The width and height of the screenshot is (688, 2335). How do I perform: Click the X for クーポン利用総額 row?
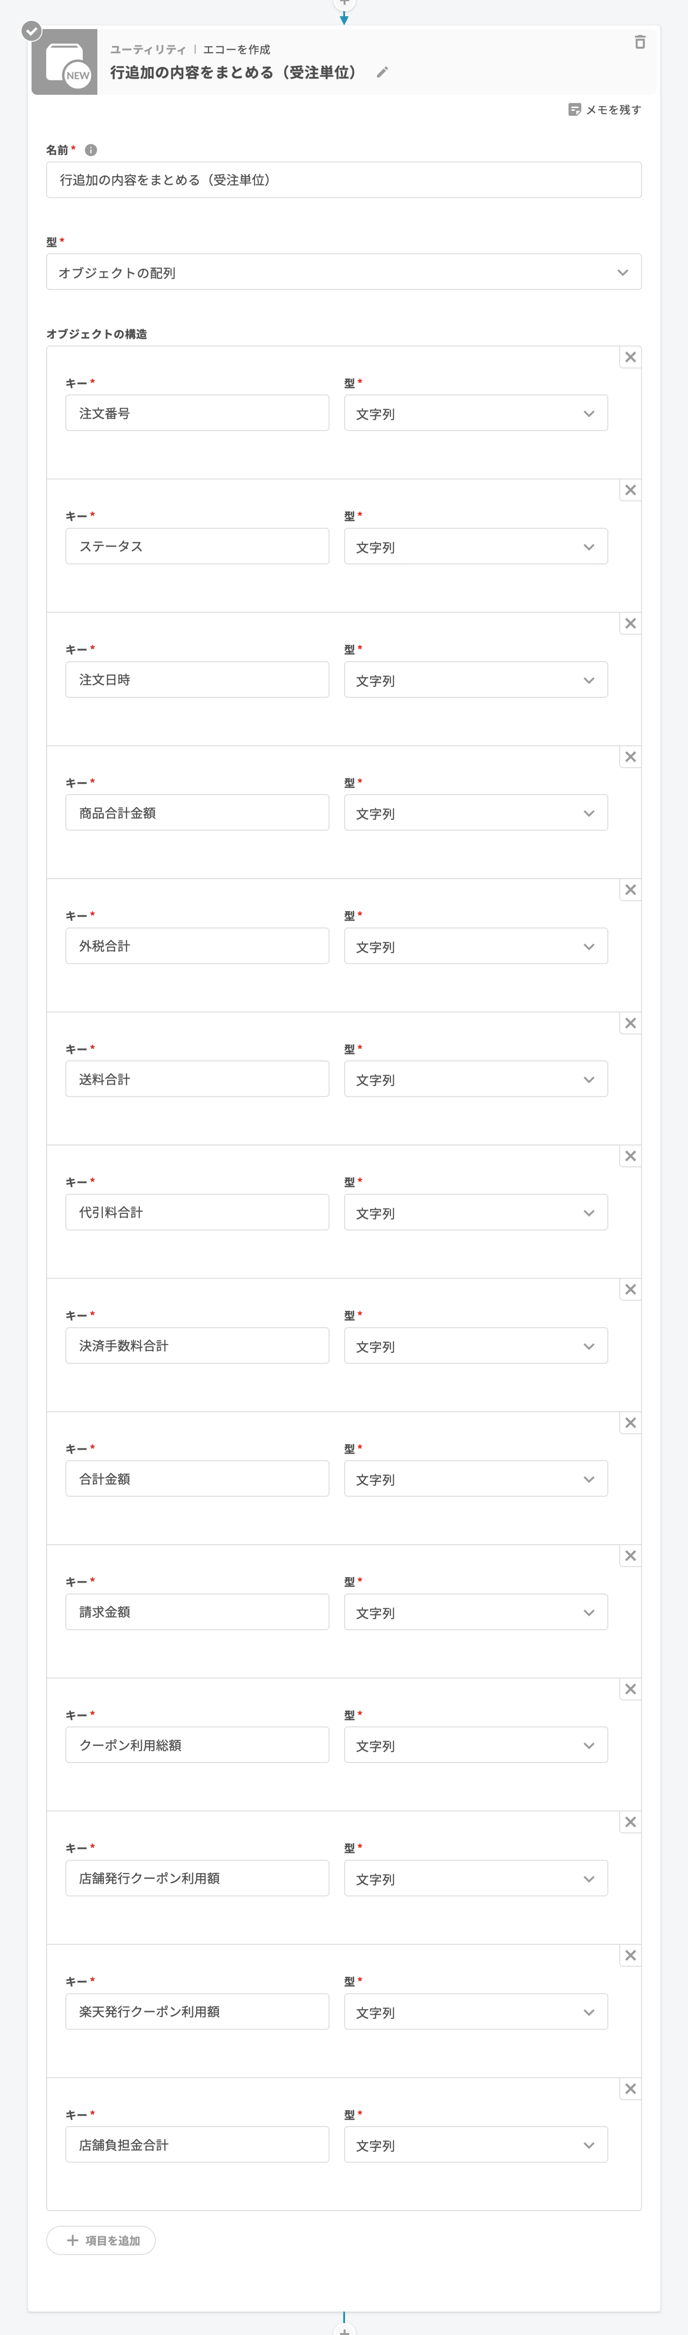pos(630,1689)
